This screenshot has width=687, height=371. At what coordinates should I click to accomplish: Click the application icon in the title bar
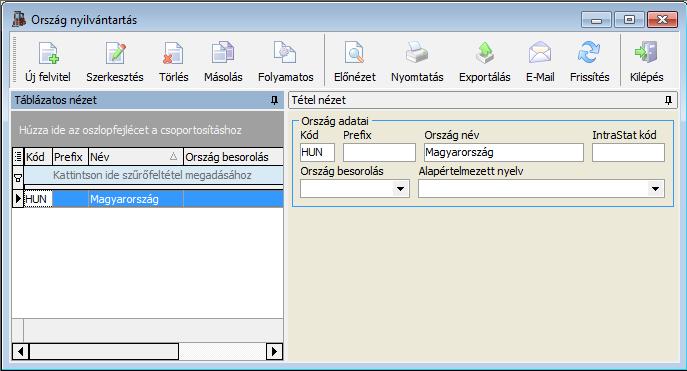point(19,19)
